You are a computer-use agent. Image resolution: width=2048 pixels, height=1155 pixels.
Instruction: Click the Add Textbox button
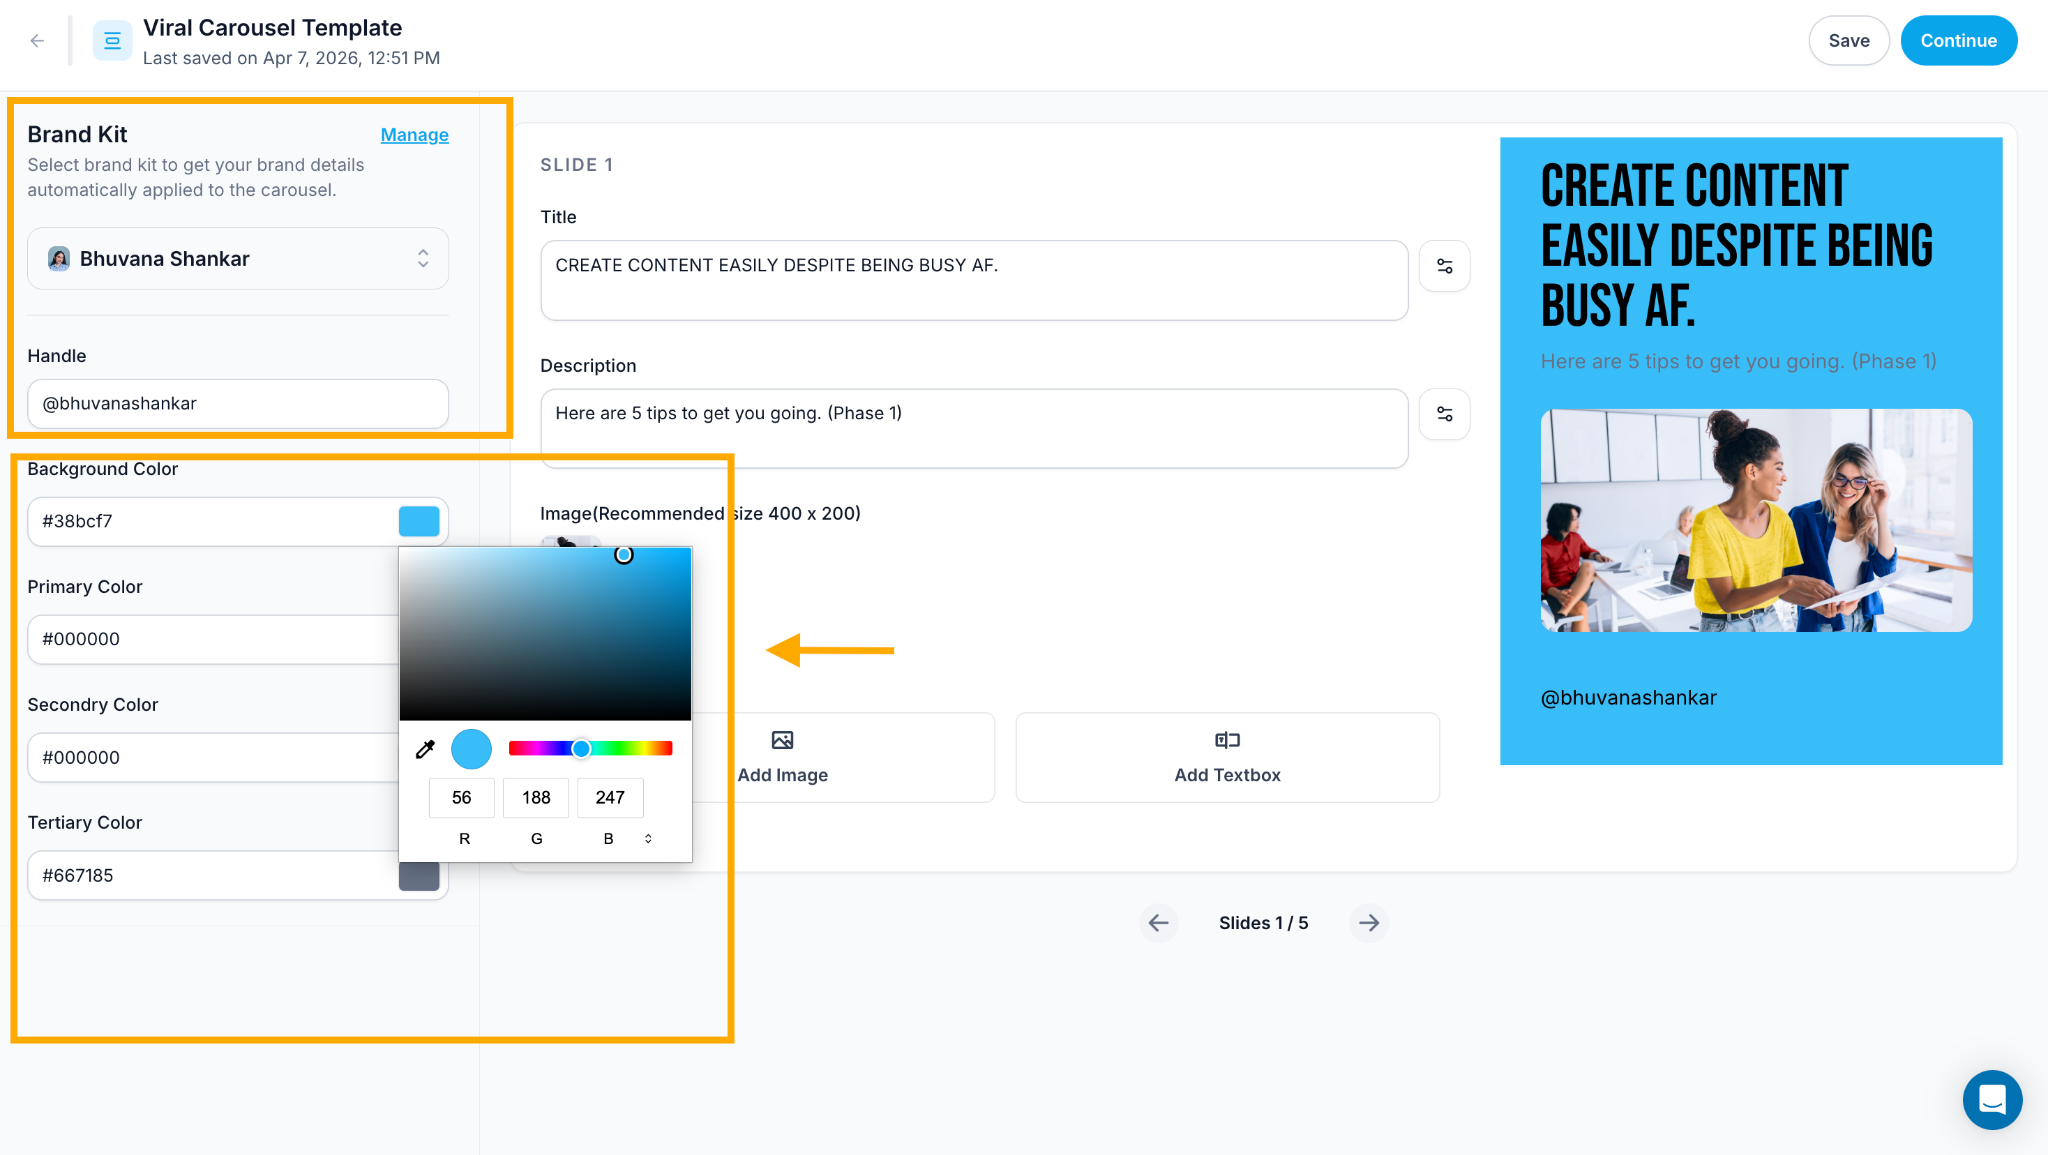pos(1227,757)
